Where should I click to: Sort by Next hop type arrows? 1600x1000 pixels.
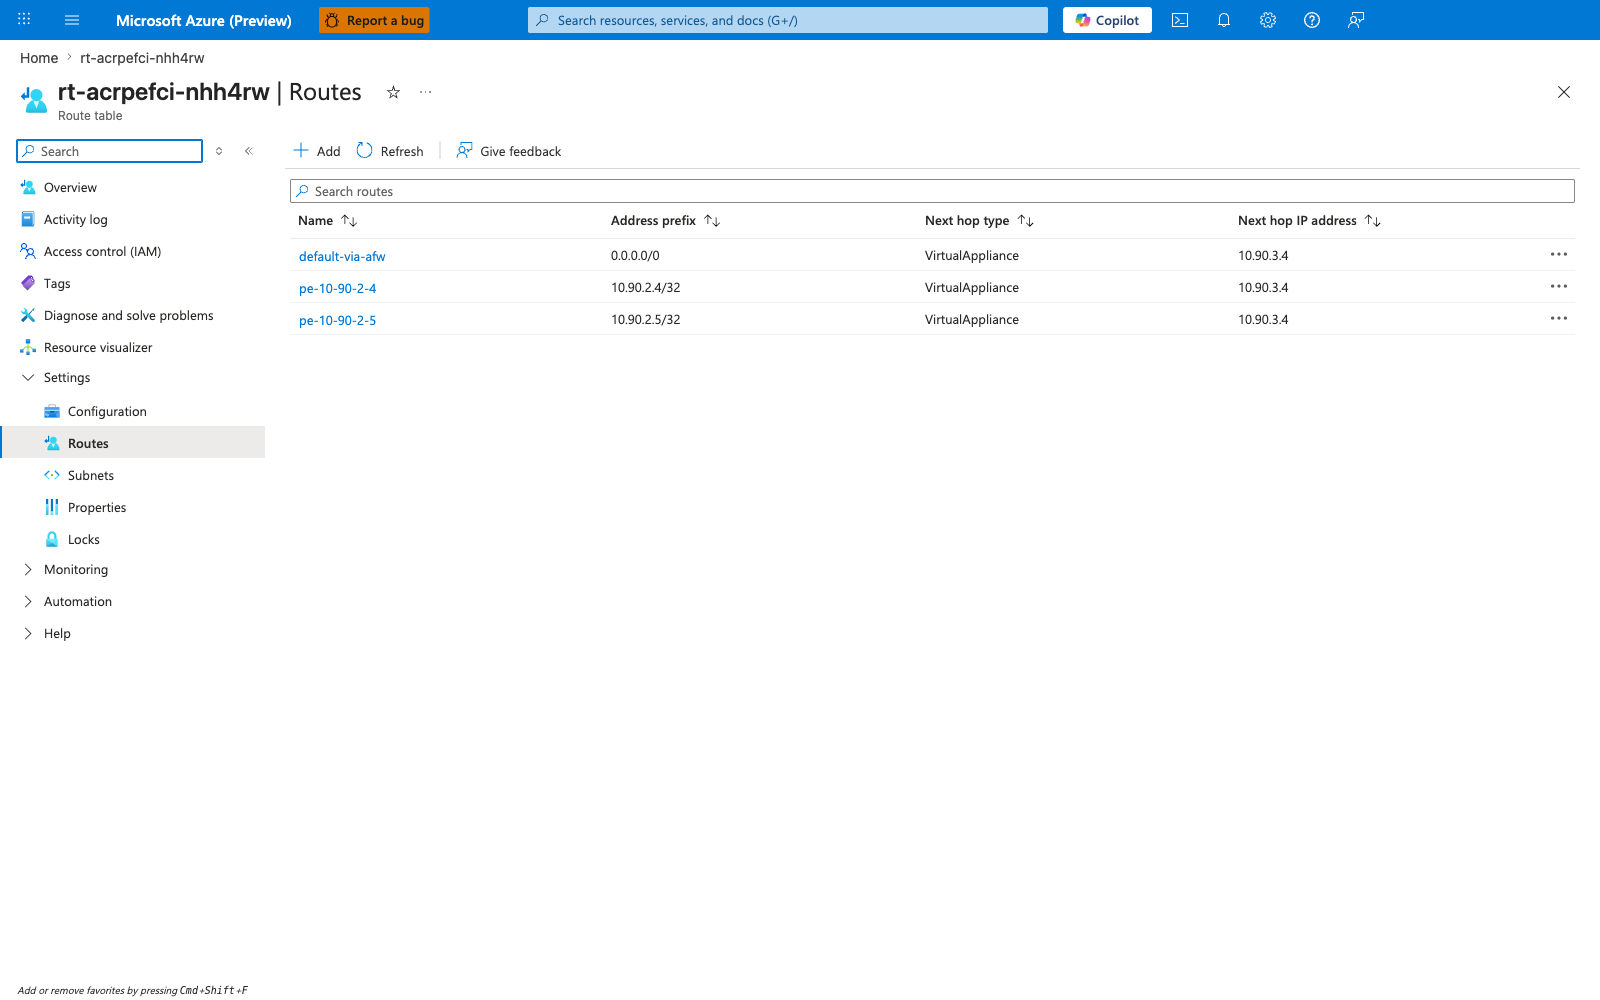coord(1026,221)
